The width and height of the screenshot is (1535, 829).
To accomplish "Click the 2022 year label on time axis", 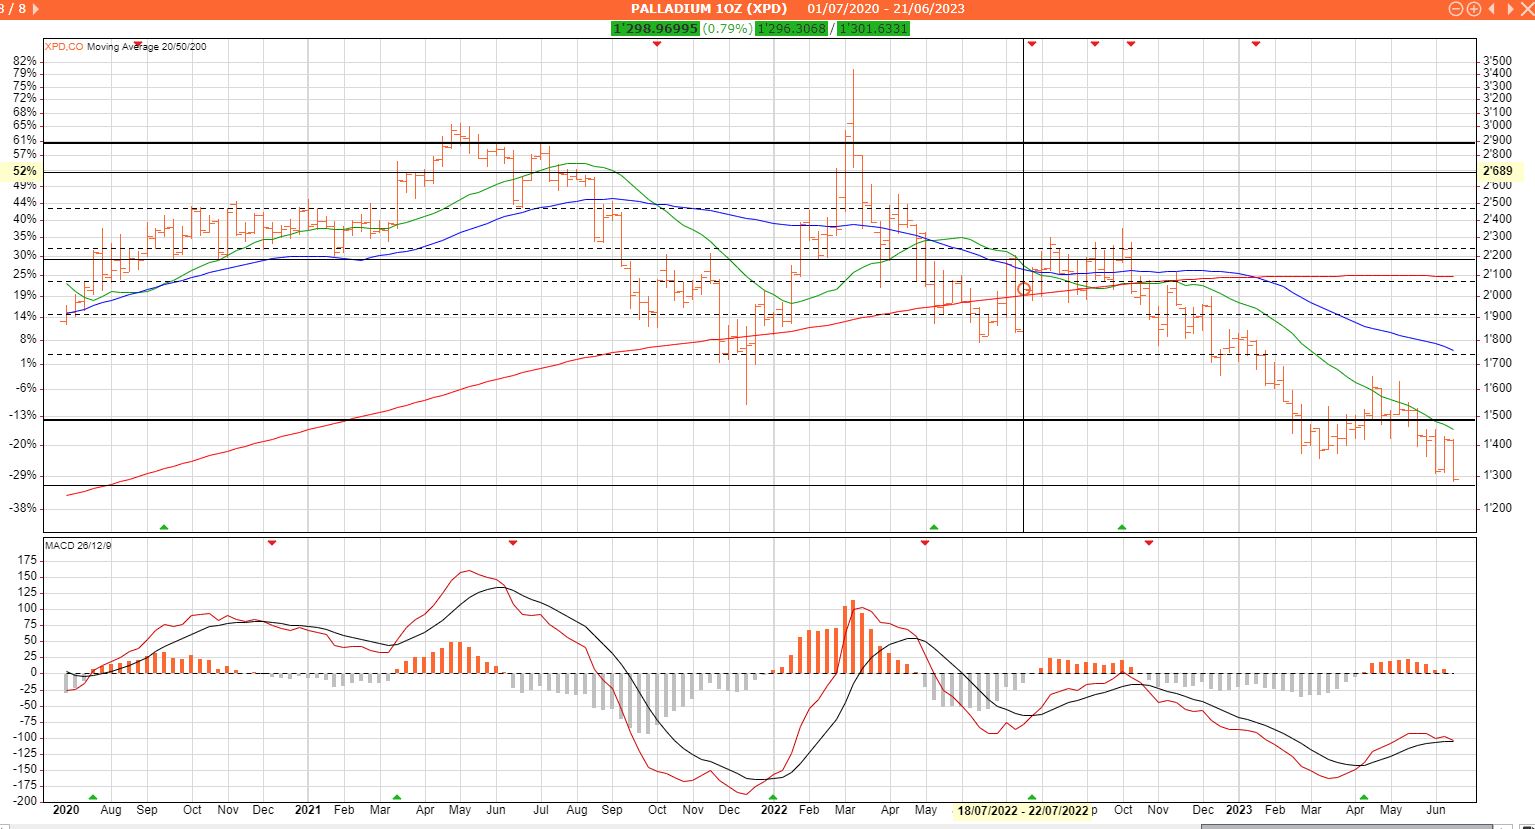I will [773, 810].
